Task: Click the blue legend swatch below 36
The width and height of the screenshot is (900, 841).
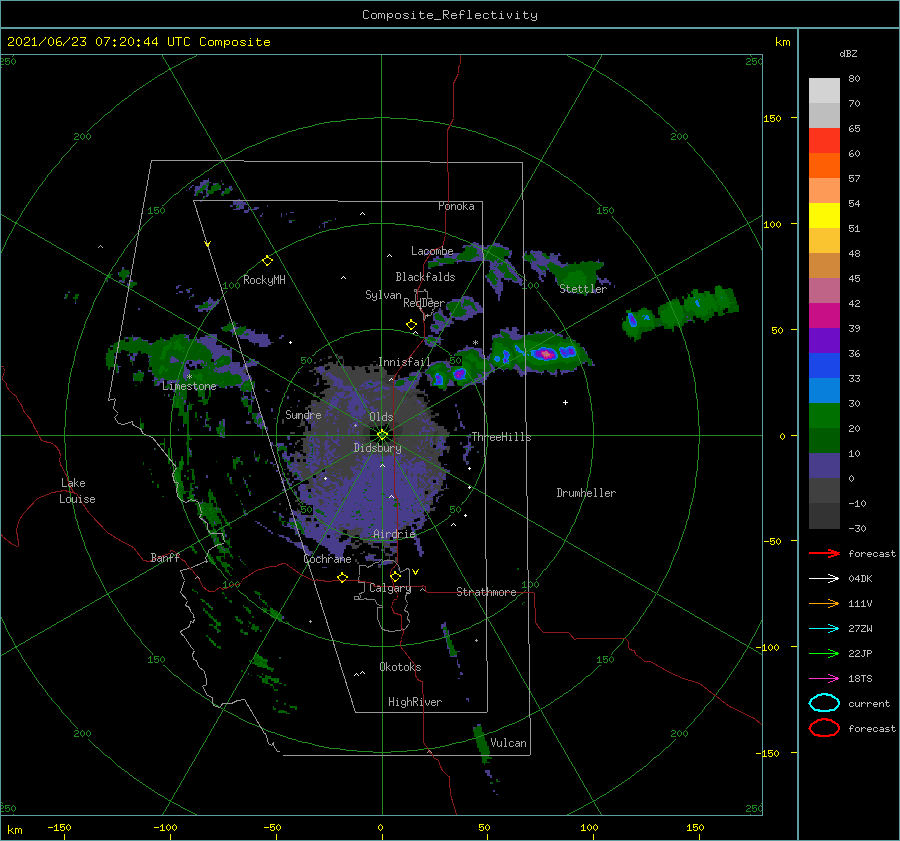Action: [x=824, y=366]
